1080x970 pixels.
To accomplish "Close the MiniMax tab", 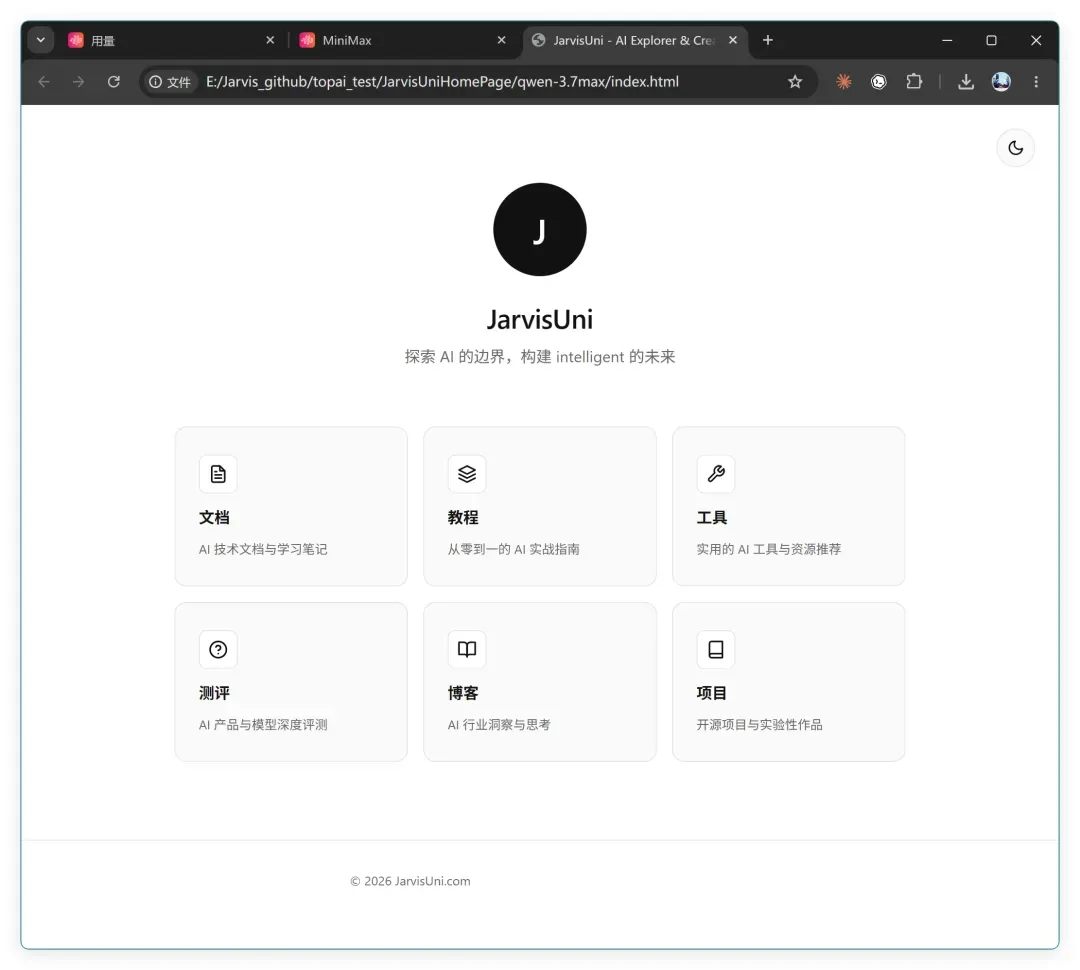I will click(x=501, y=40).
